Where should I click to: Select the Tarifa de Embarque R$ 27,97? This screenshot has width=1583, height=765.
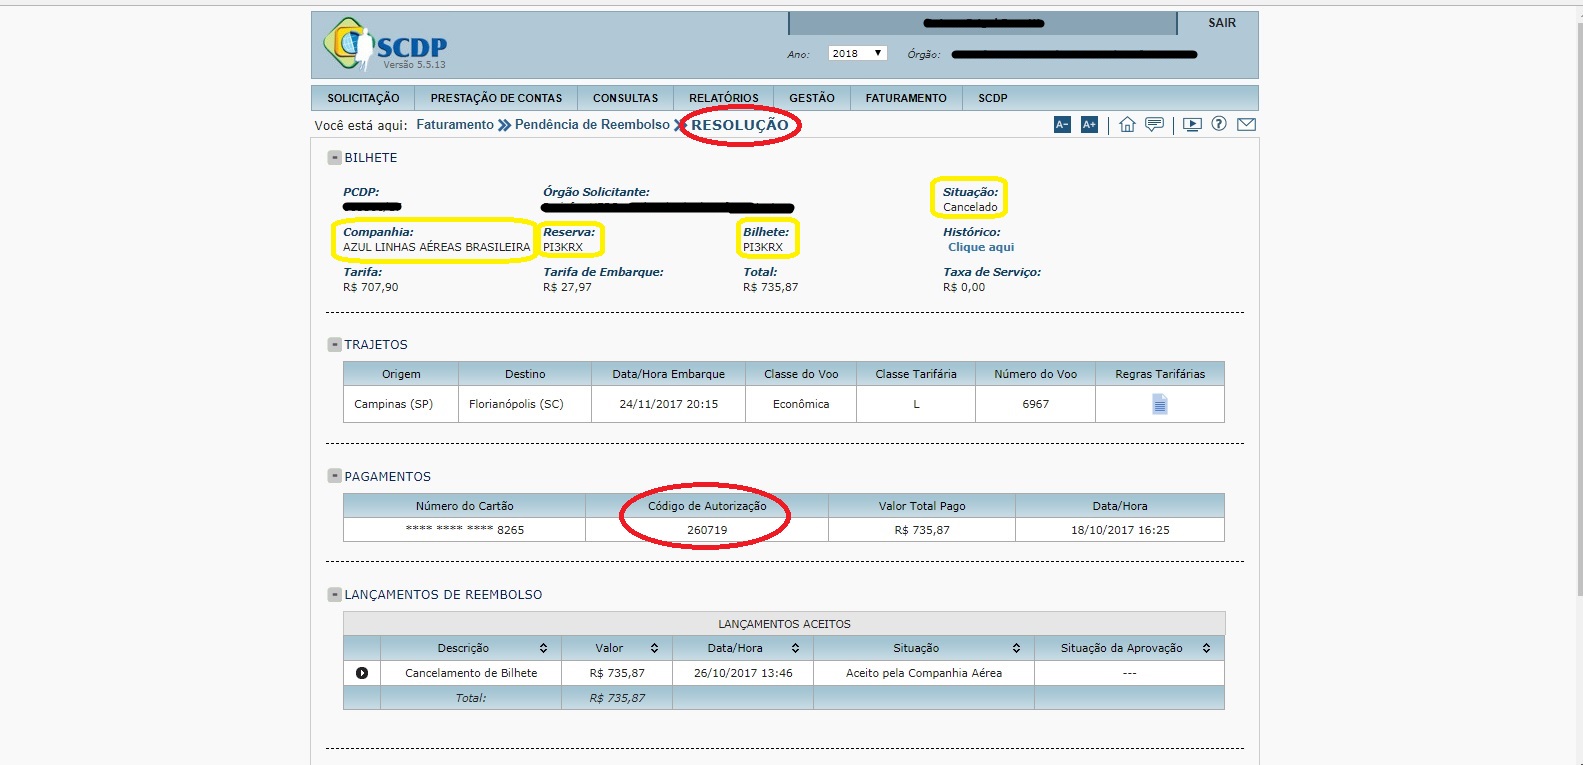(567, 287)
